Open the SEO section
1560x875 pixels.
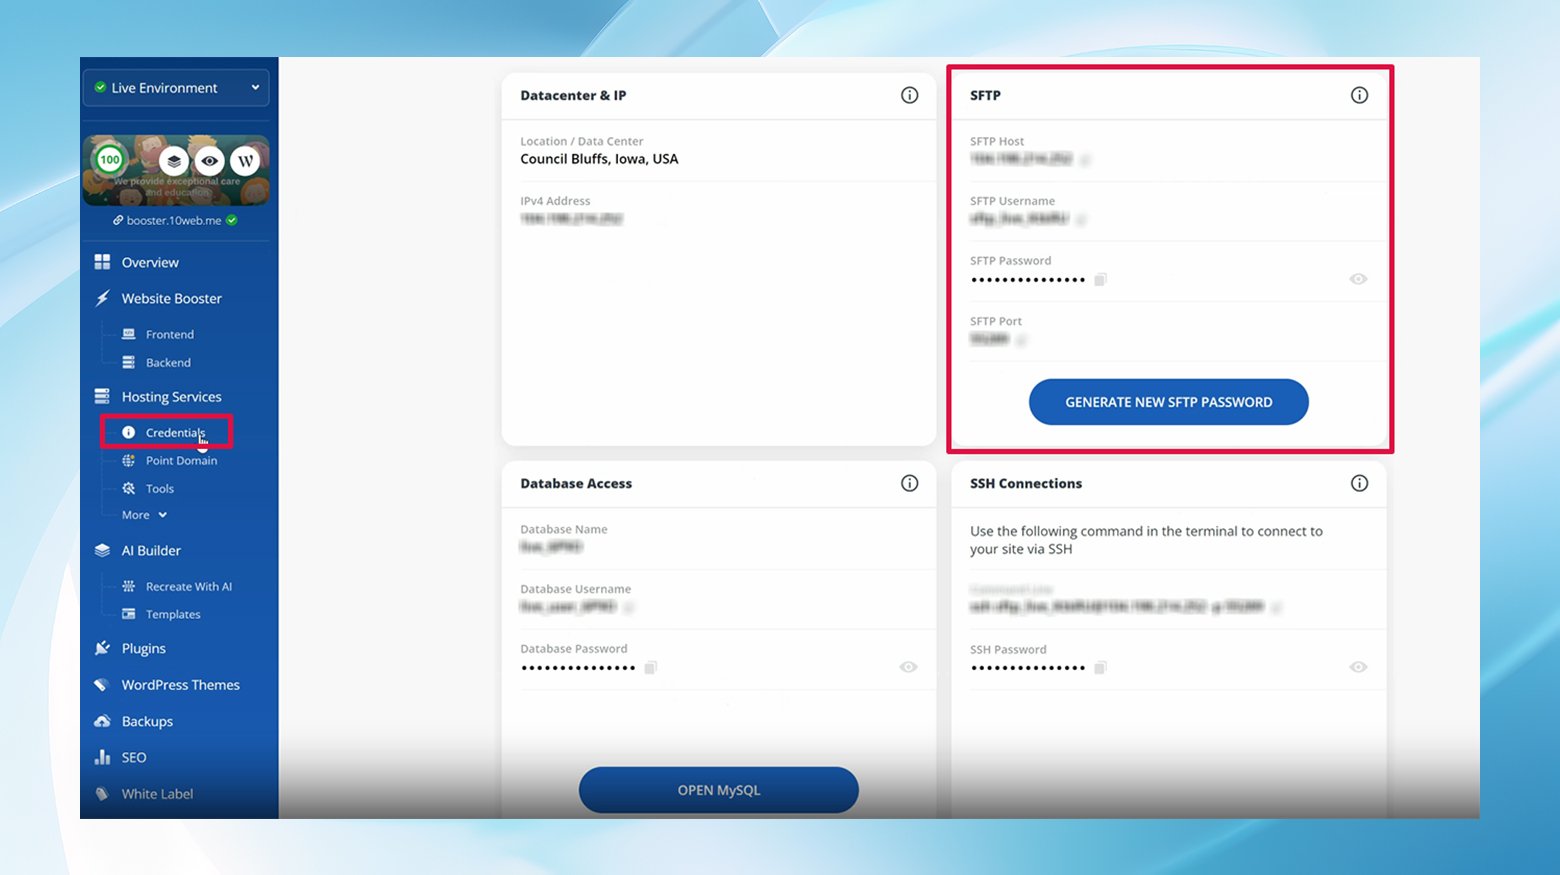click(135, 757)
